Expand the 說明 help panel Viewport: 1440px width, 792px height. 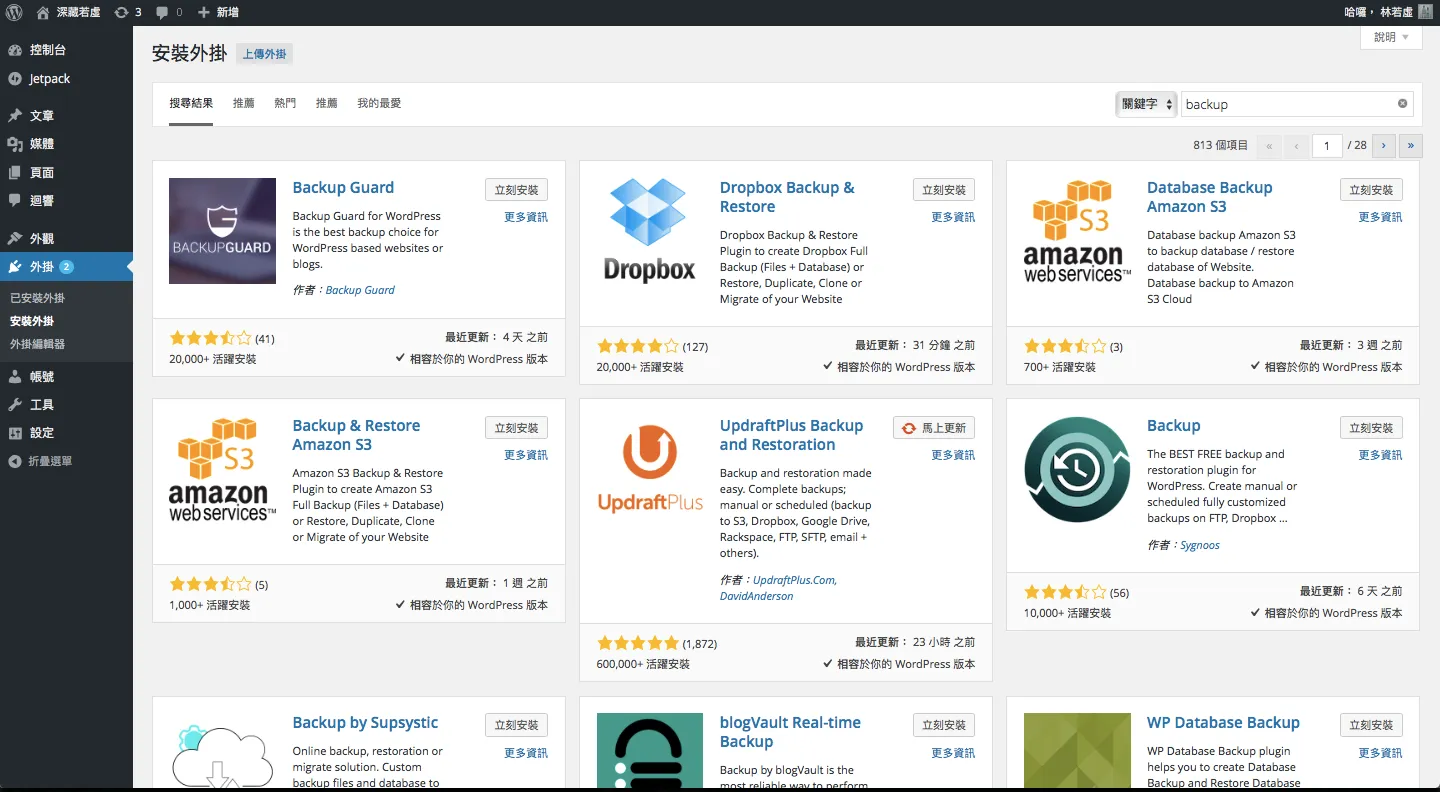click(1390, 37)
